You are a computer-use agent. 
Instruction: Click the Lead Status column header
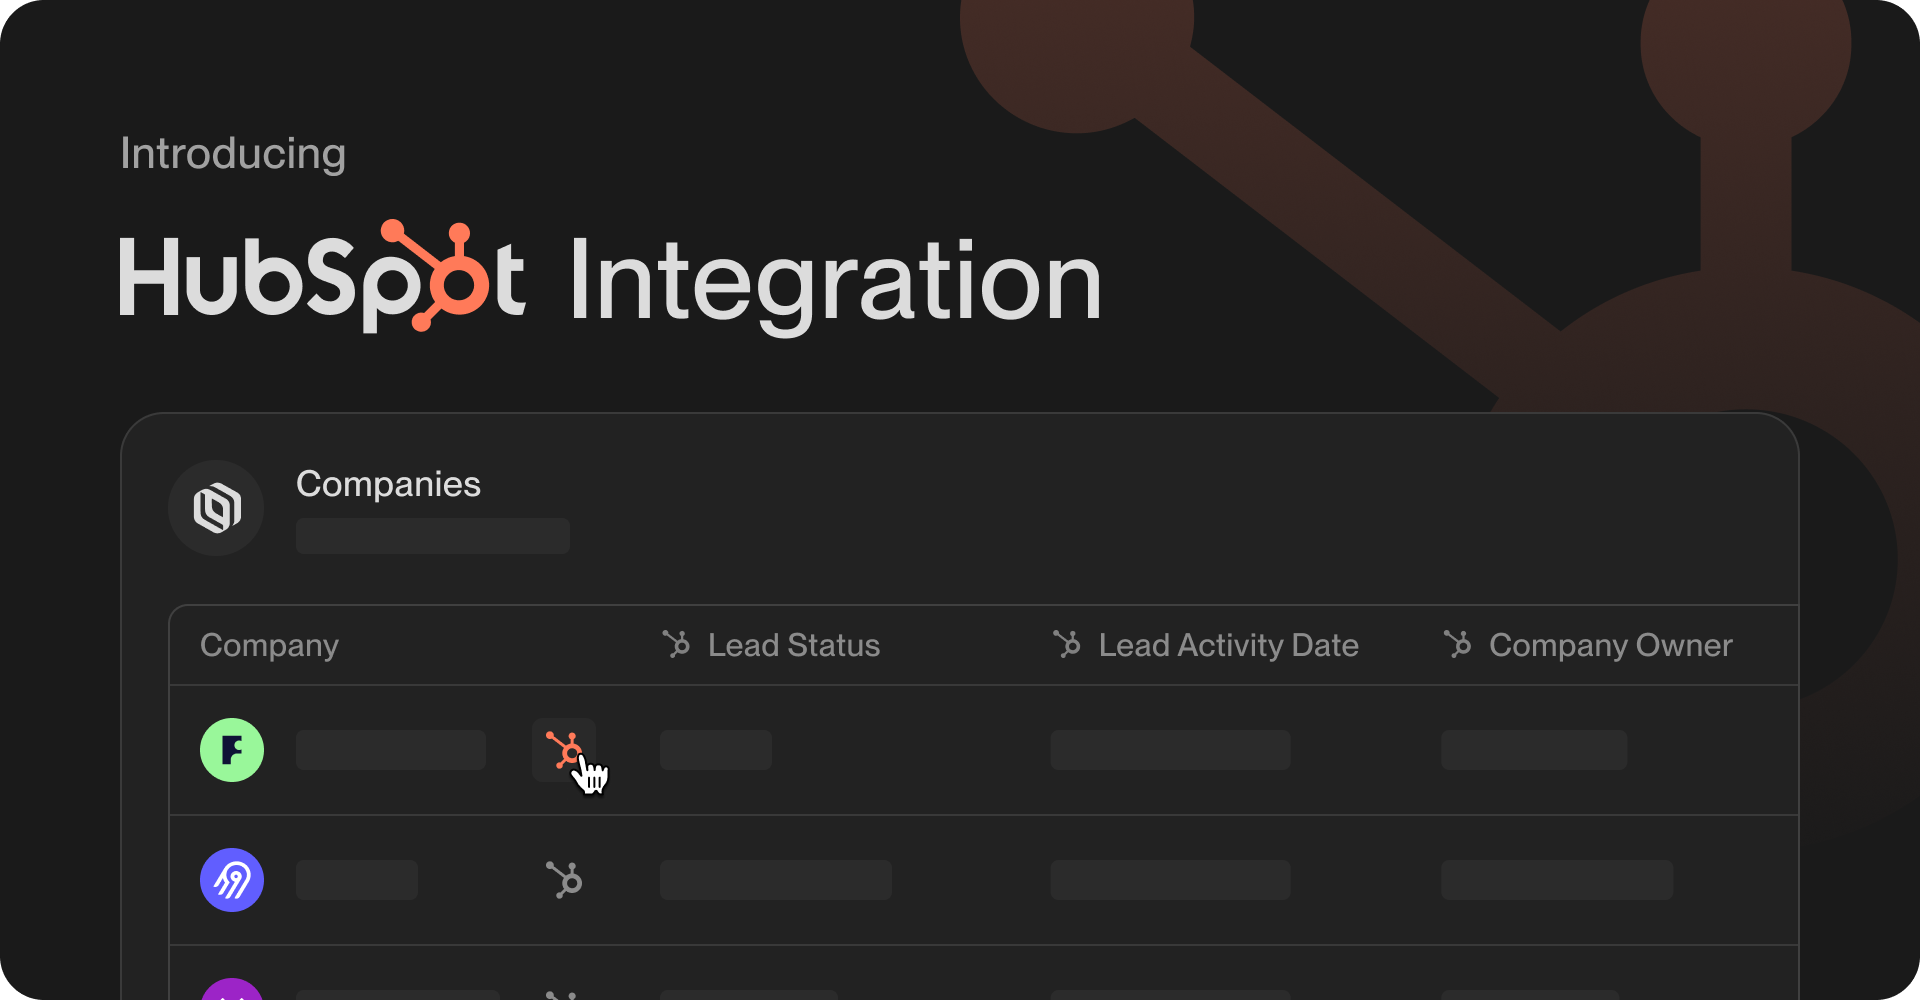[x=794, y=645]
